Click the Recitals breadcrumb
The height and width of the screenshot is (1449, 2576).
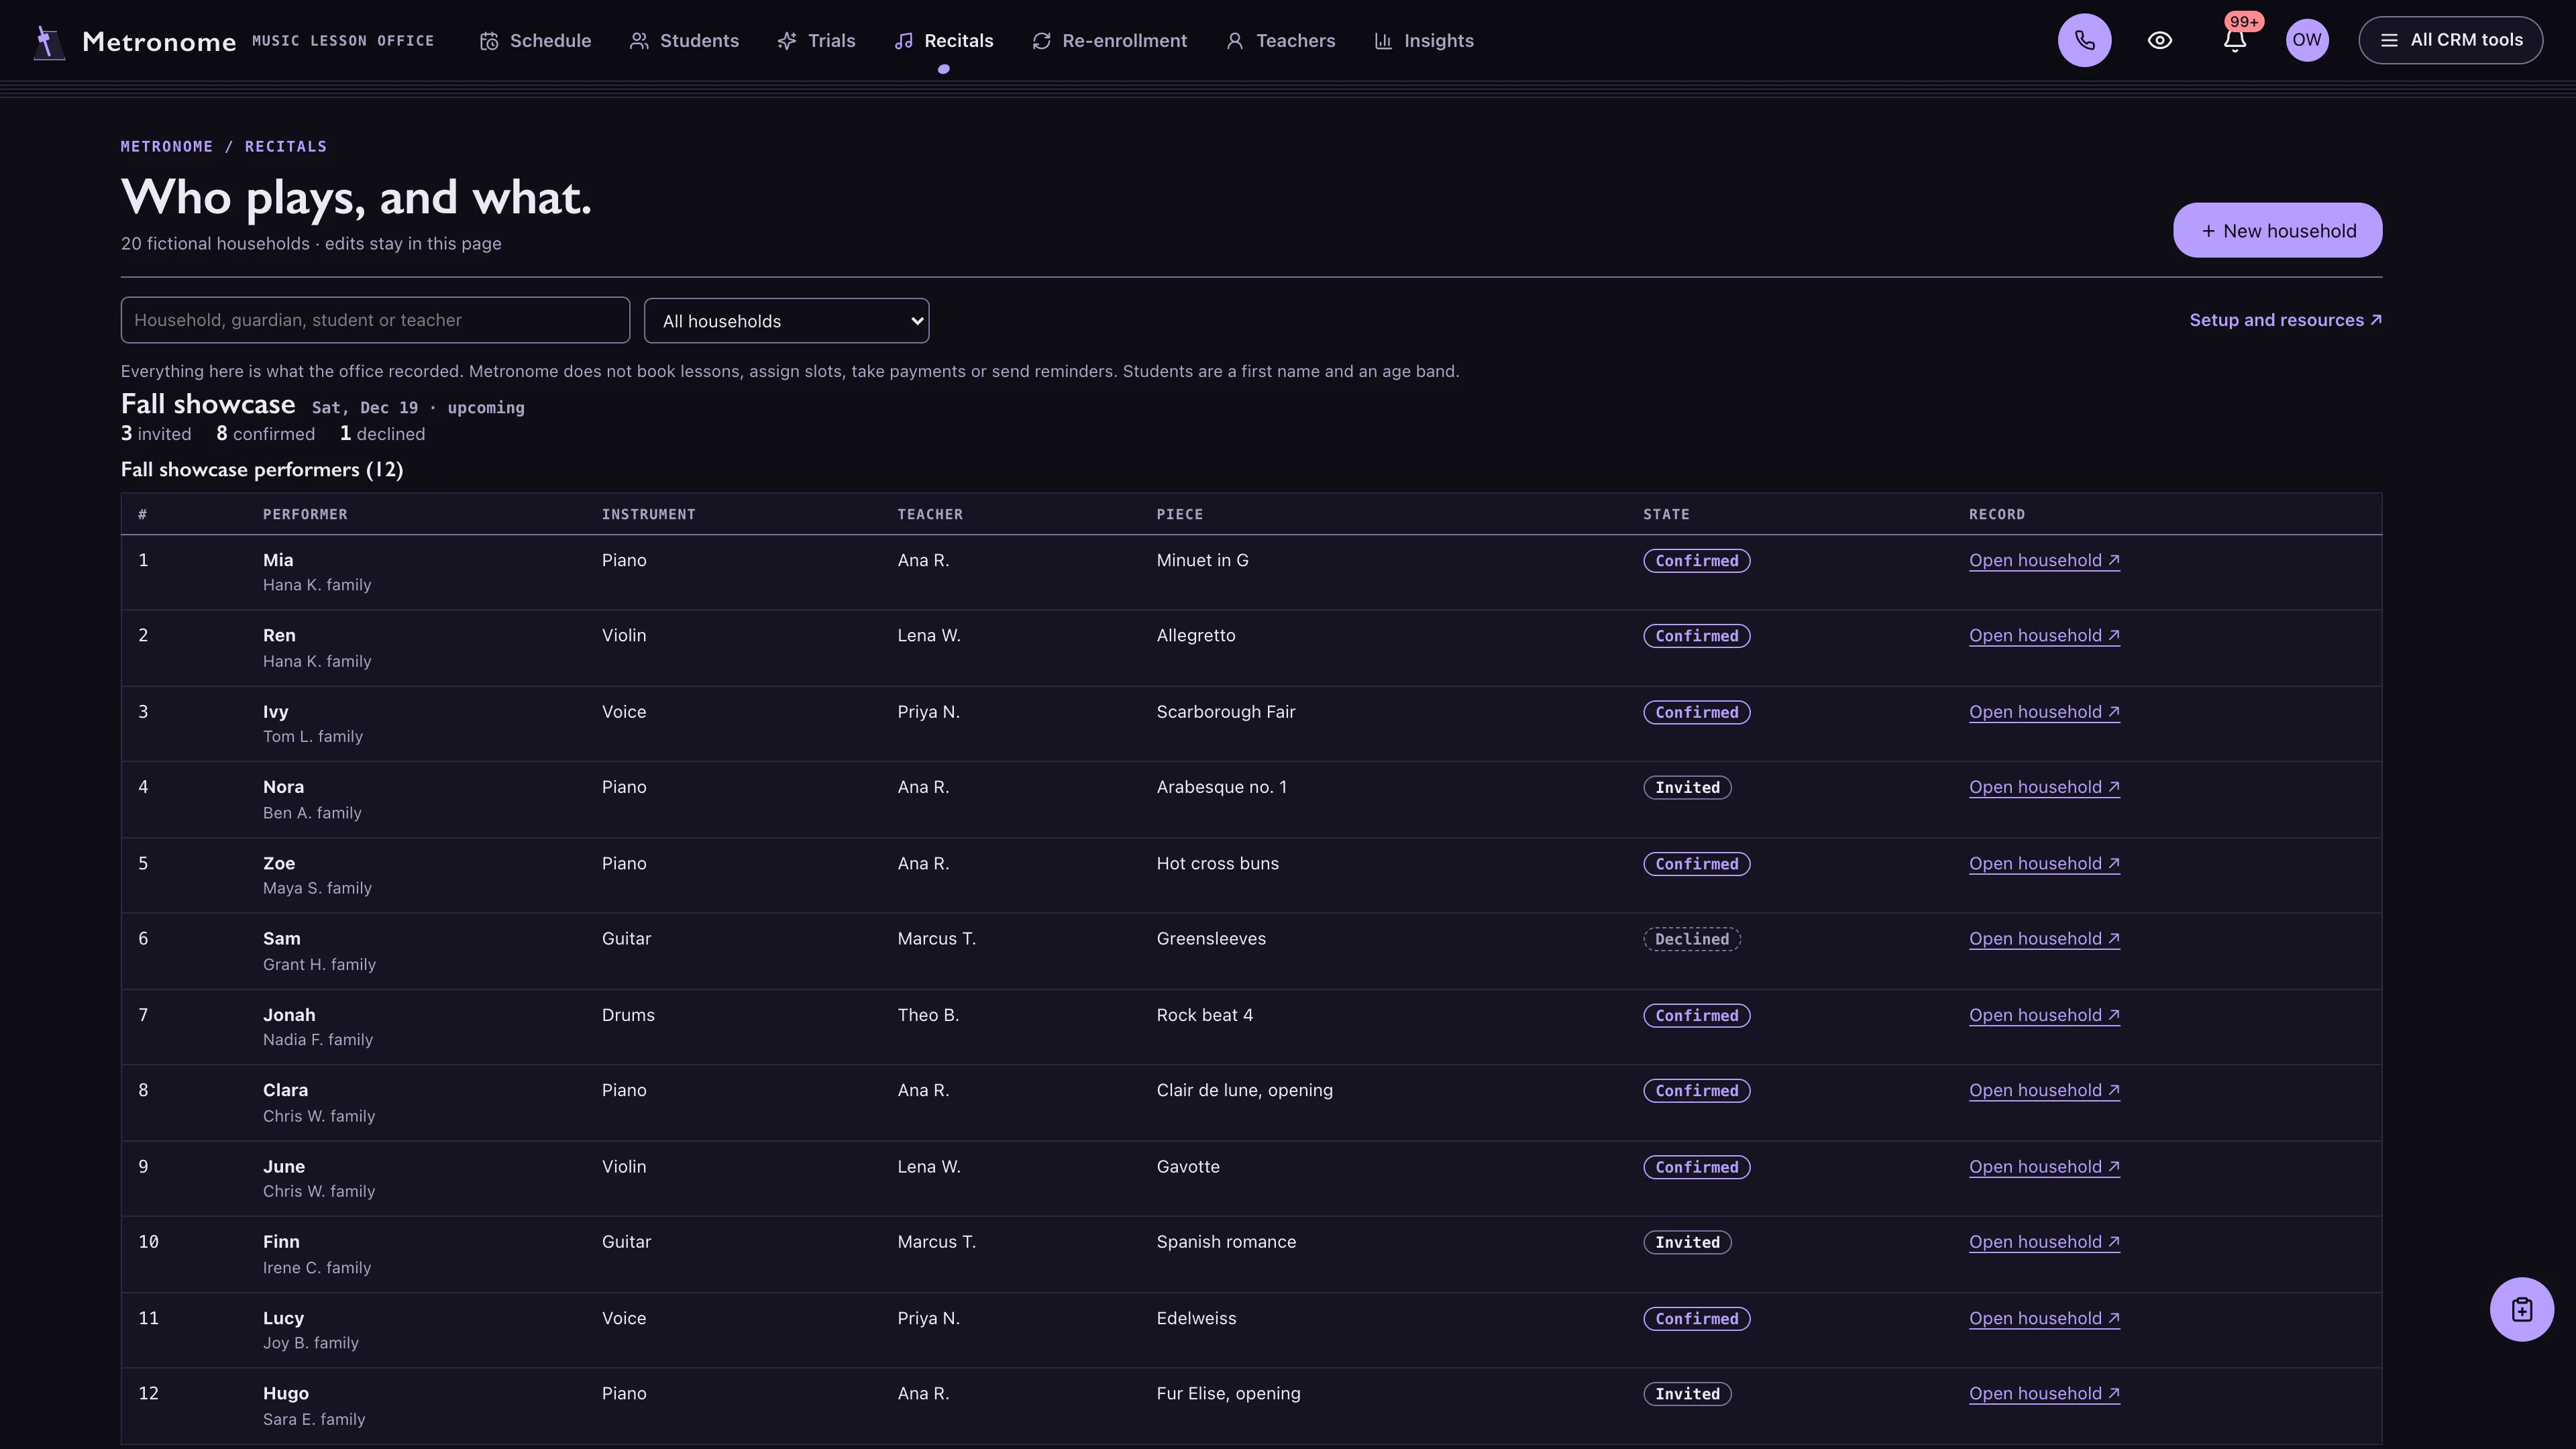click(x=286, y=146)
